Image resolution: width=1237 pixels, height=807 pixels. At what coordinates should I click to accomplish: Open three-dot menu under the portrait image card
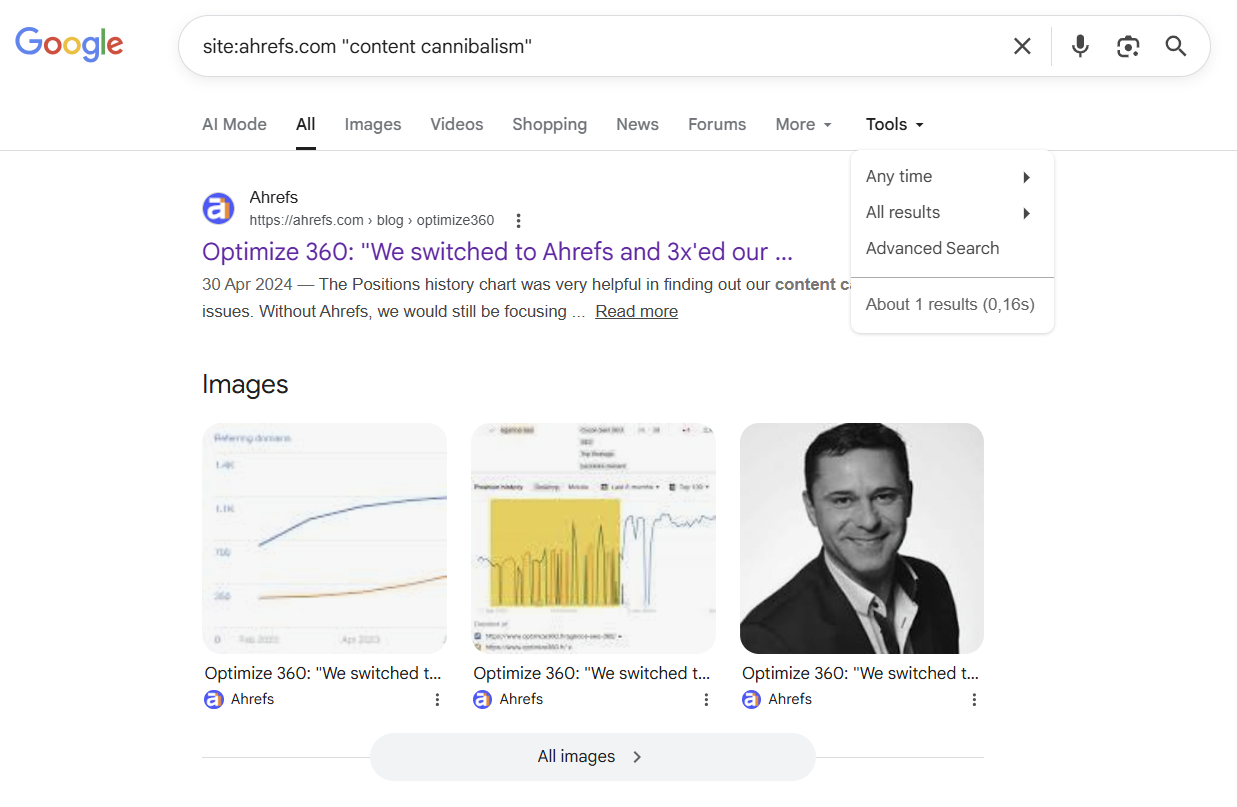pyautogui.click(x=974, y=700)
